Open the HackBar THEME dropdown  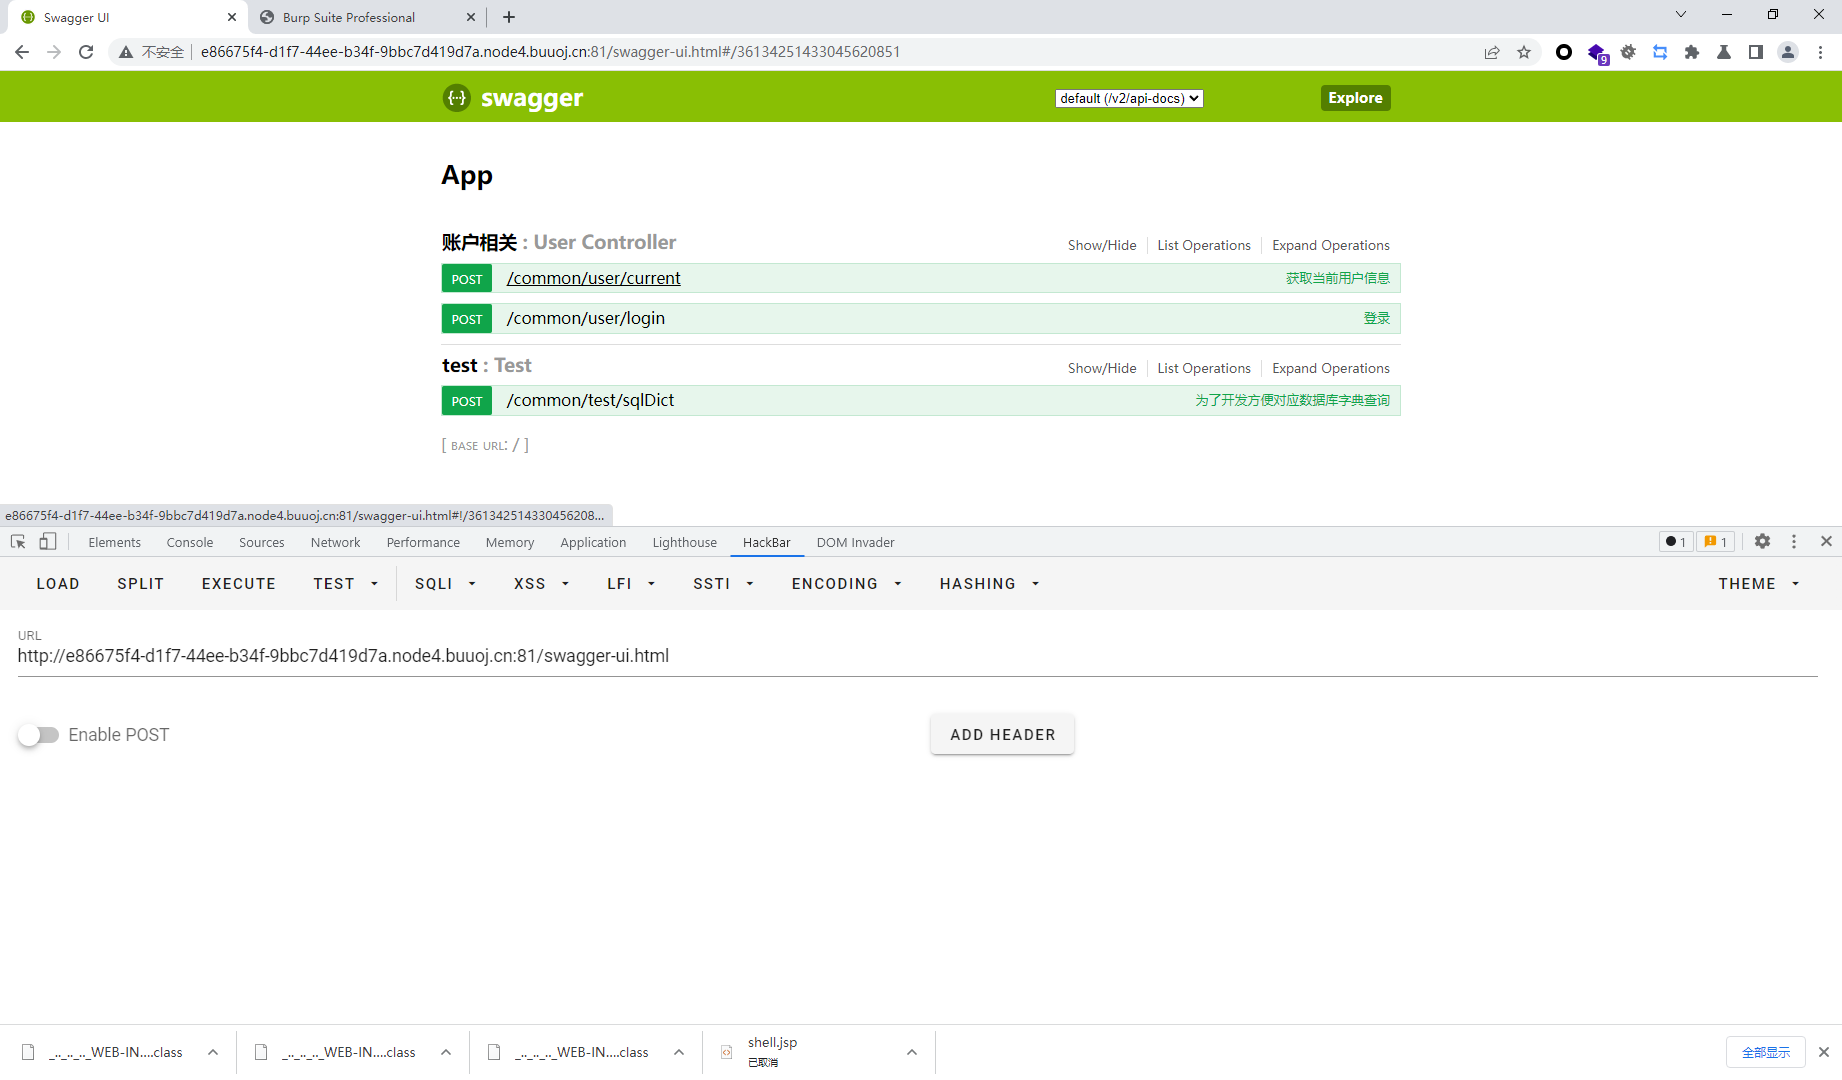pos(1758,584)
